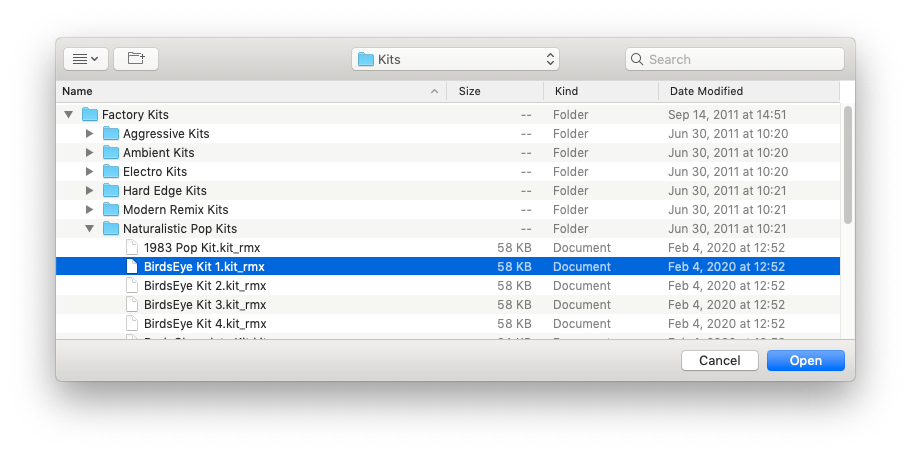
Task: Collapse the Factory Kits folder
Action: 68,115
